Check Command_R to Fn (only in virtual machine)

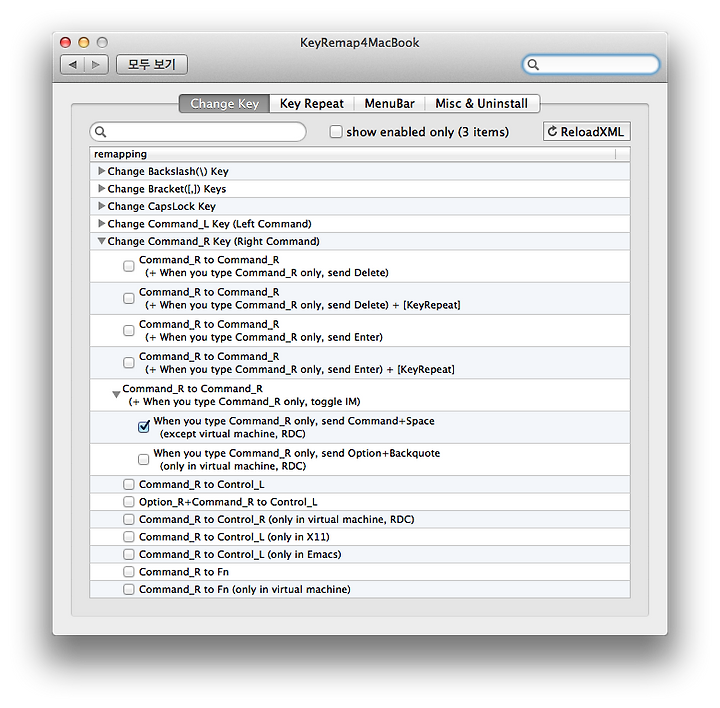click(x=129, y=589)
